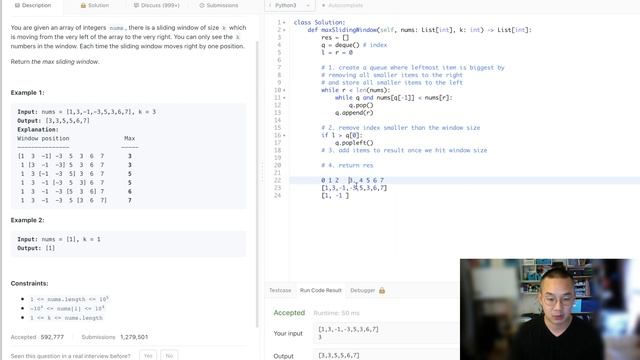Click the Your input value box
Screen dimensions: 640x360
386,333
